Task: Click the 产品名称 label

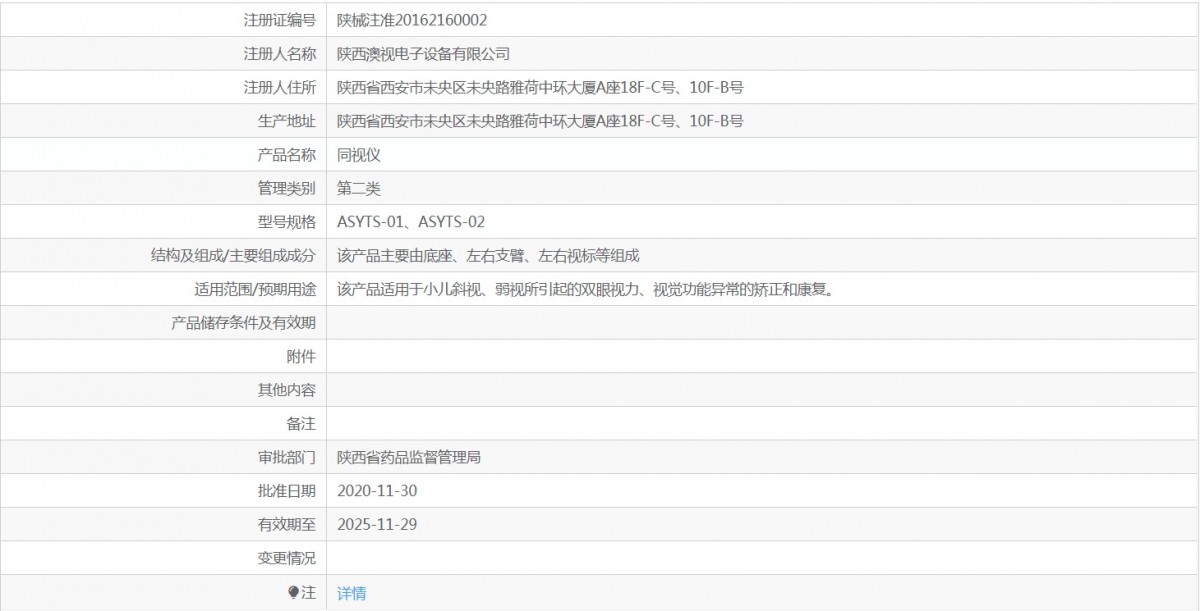Action: pos(286,154)
